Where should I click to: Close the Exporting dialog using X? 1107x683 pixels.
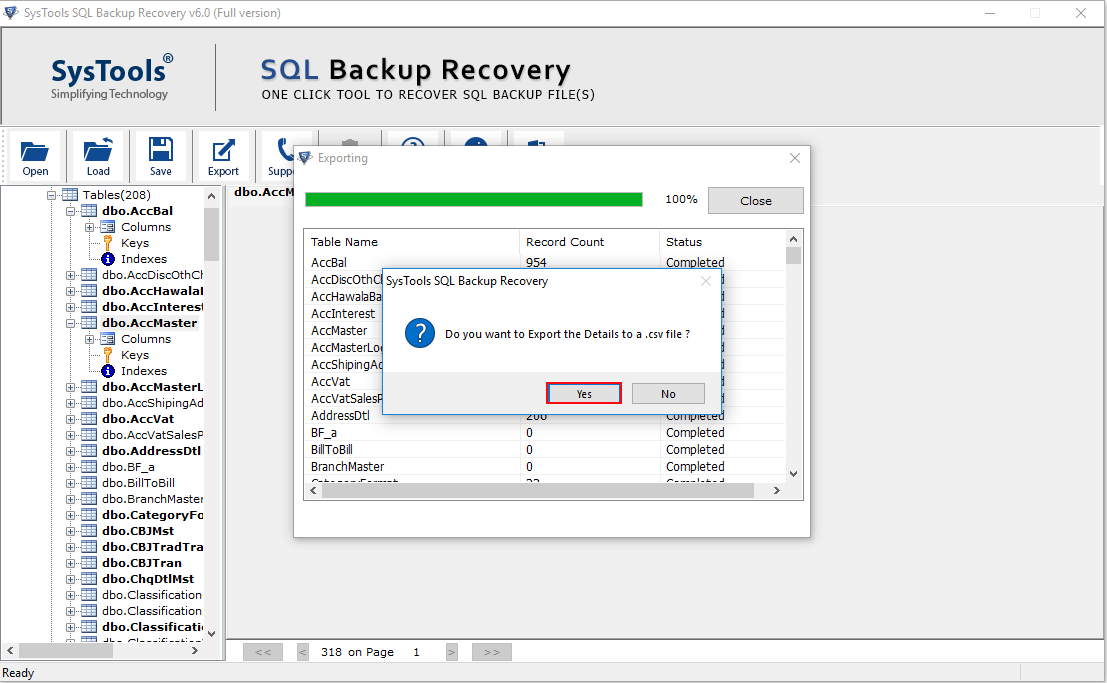coord(794,158)
